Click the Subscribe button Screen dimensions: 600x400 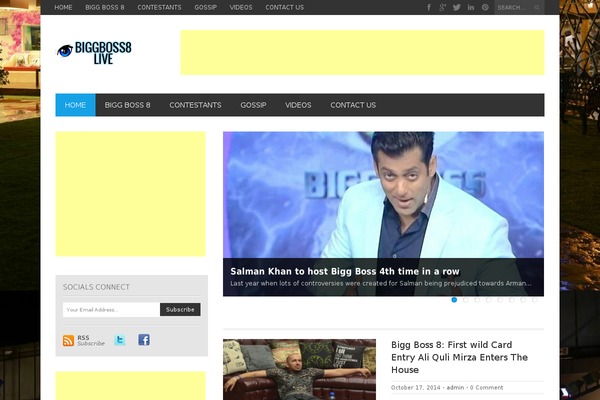(180, 310)
